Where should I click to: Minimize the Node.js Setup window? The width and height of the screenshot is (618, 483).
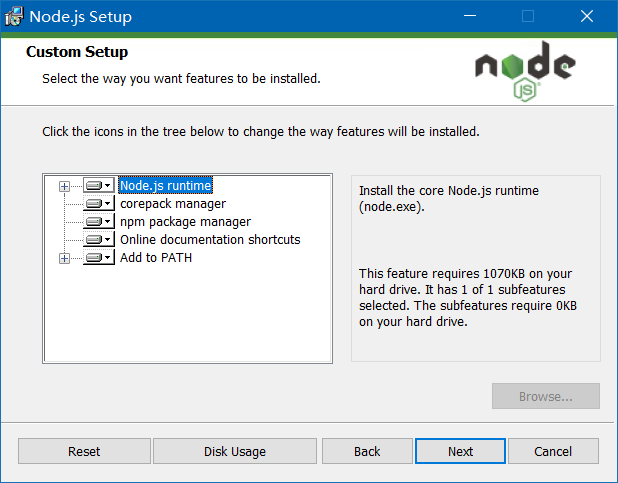click(x=470, y=16)
